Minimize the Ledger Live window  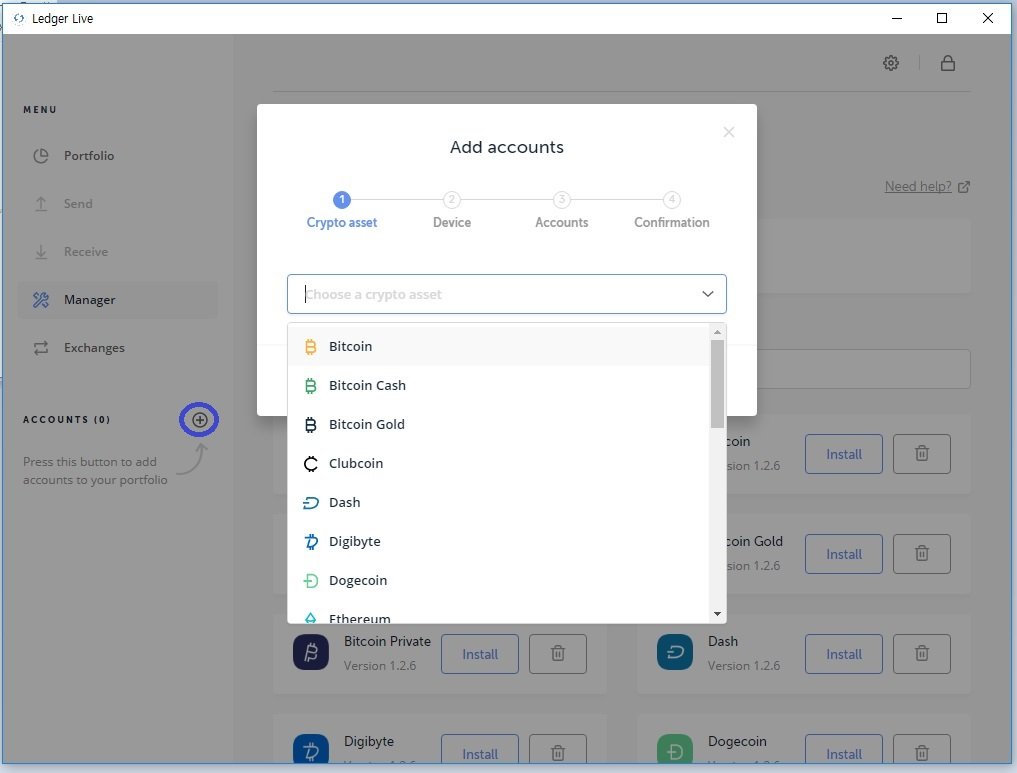(x=897, y=18)
